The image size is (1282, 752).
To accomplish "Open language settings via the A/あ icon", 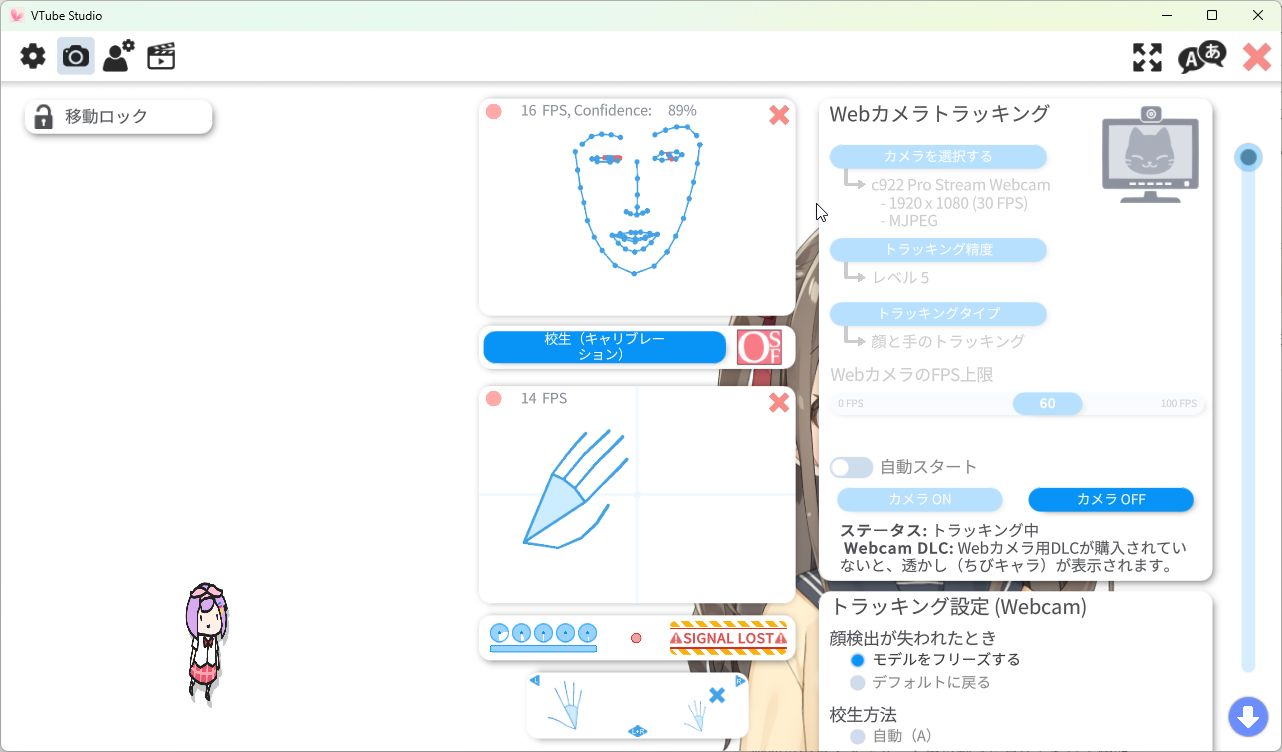I will (1203, 57).
